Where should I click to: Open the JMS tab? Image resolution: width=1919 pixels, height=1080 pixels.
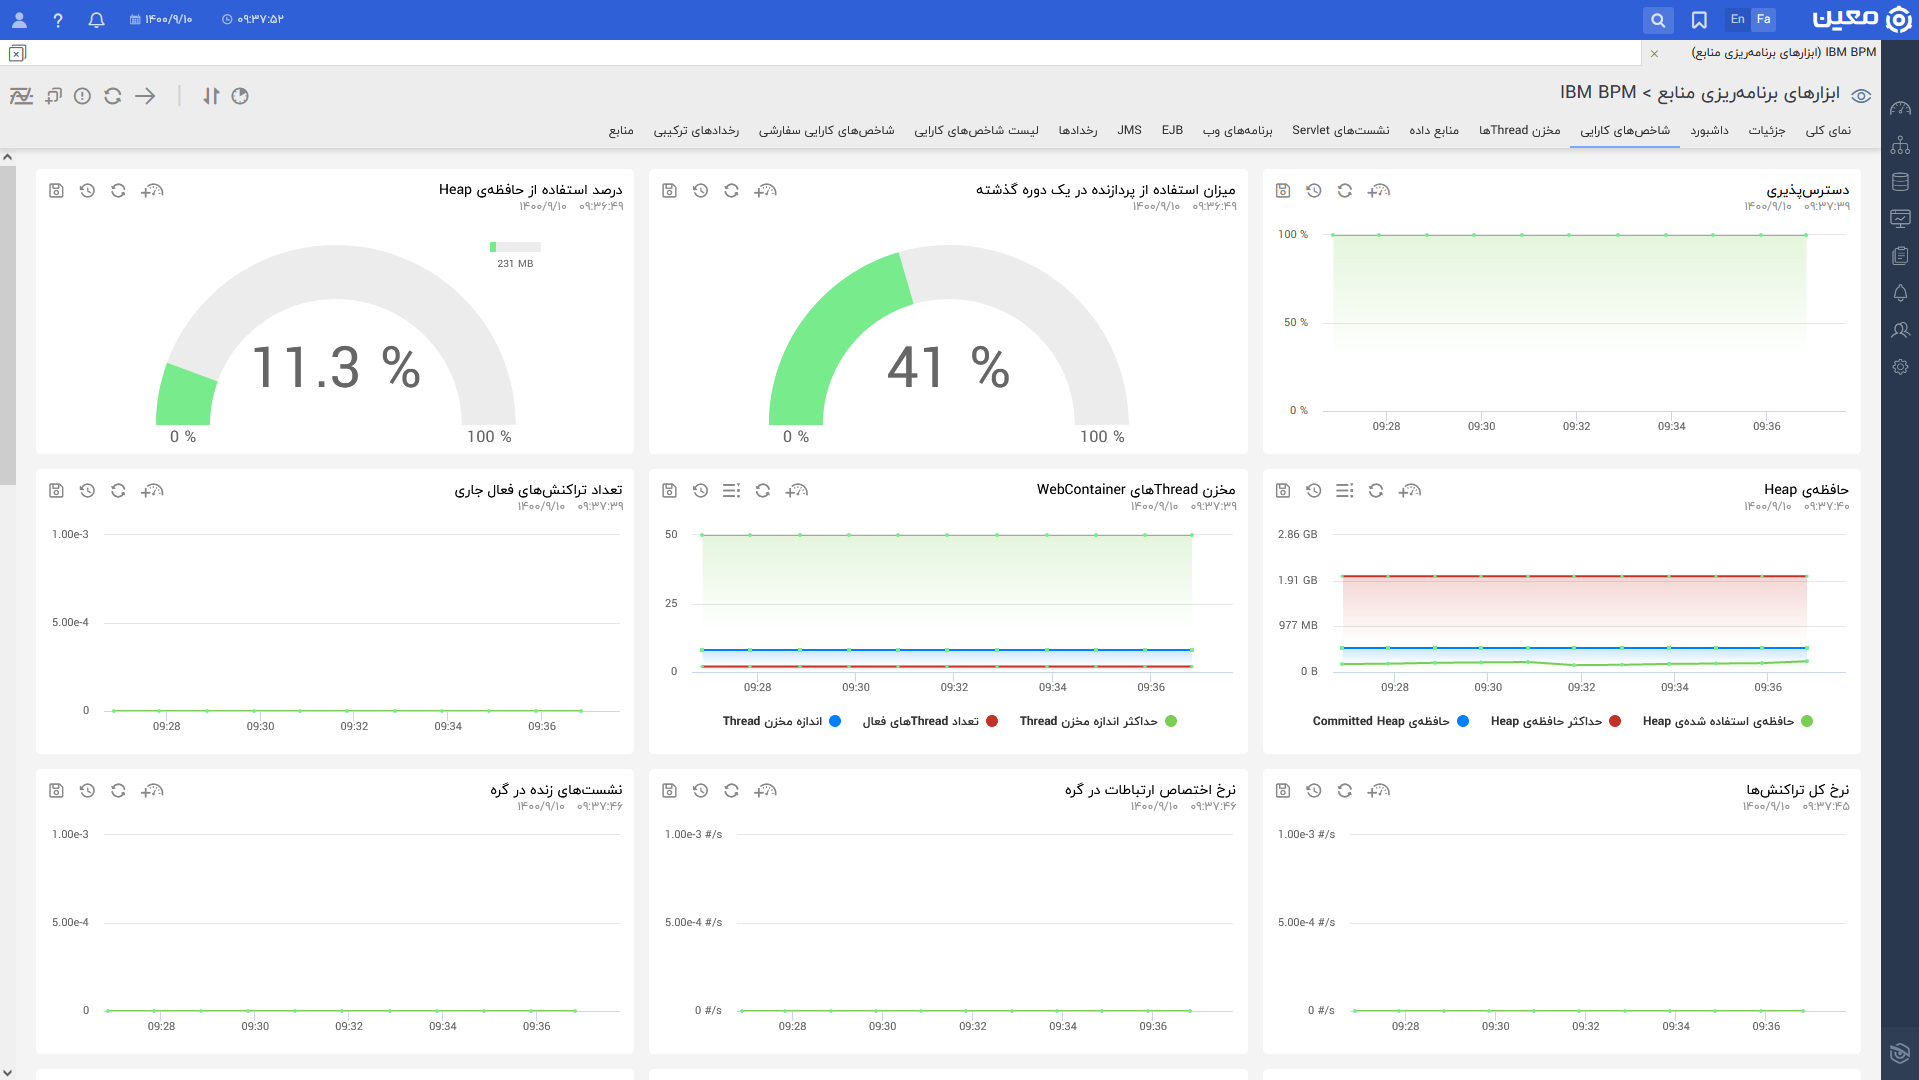[1130, 130]
